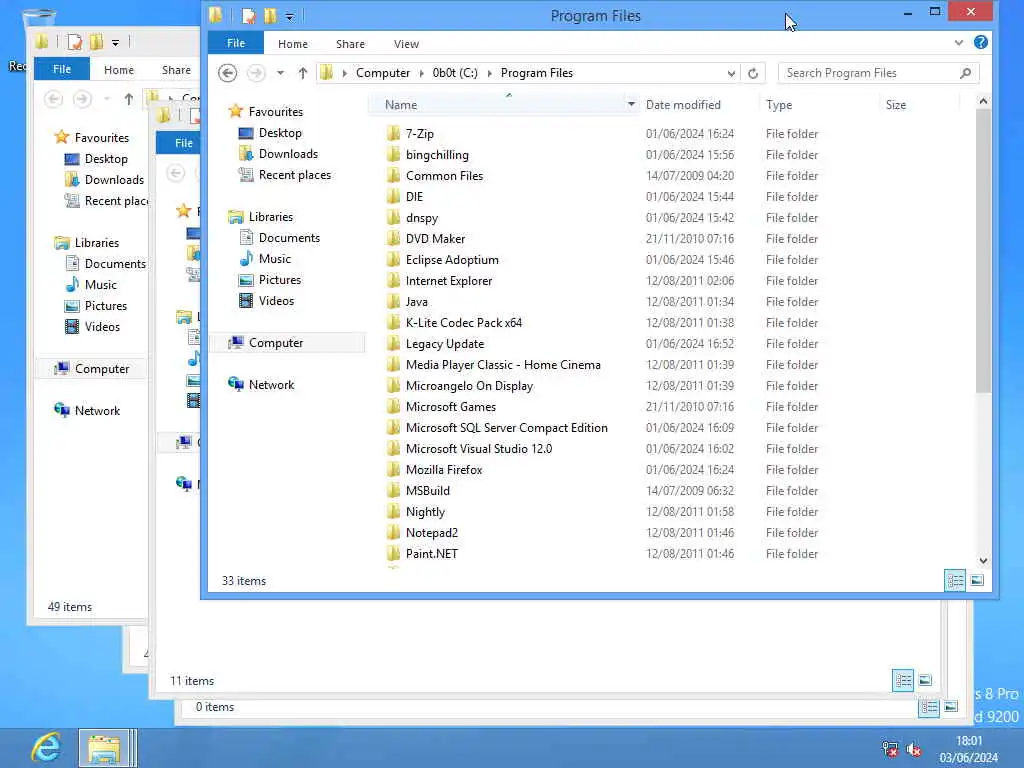Click network tray icon with red X

pyautogui.click(x=889, y=749)
